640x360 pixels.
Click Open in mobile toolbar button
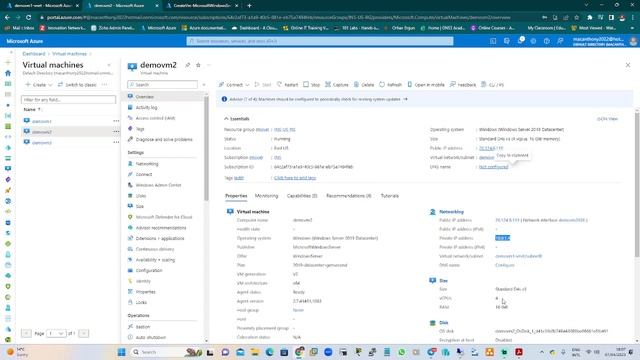tap(426, 84)
